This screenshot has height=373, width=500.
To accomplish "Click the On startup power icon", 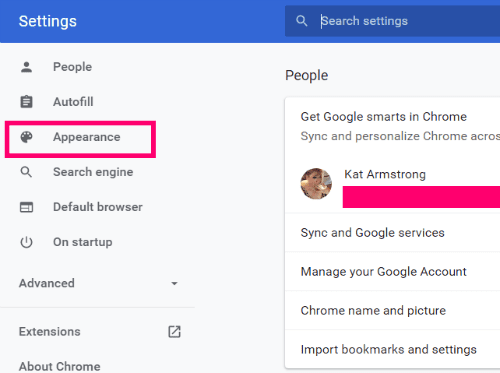I will coord(26,242).
